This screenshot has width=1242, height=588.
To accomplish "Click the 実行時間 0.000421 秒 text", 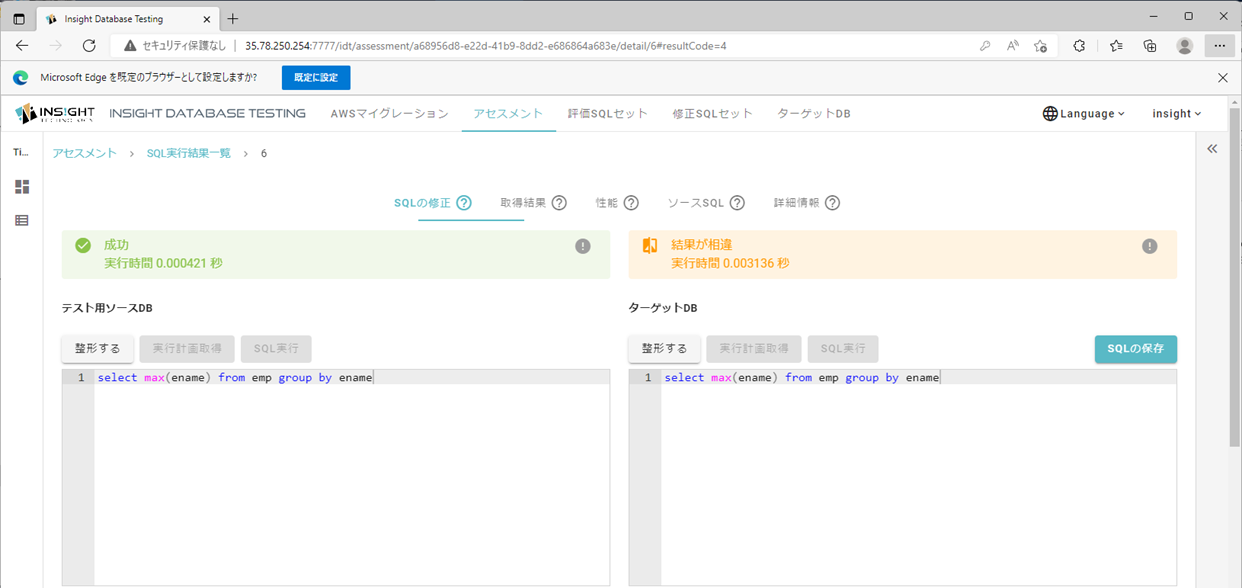I will click(x=163, y=263).
